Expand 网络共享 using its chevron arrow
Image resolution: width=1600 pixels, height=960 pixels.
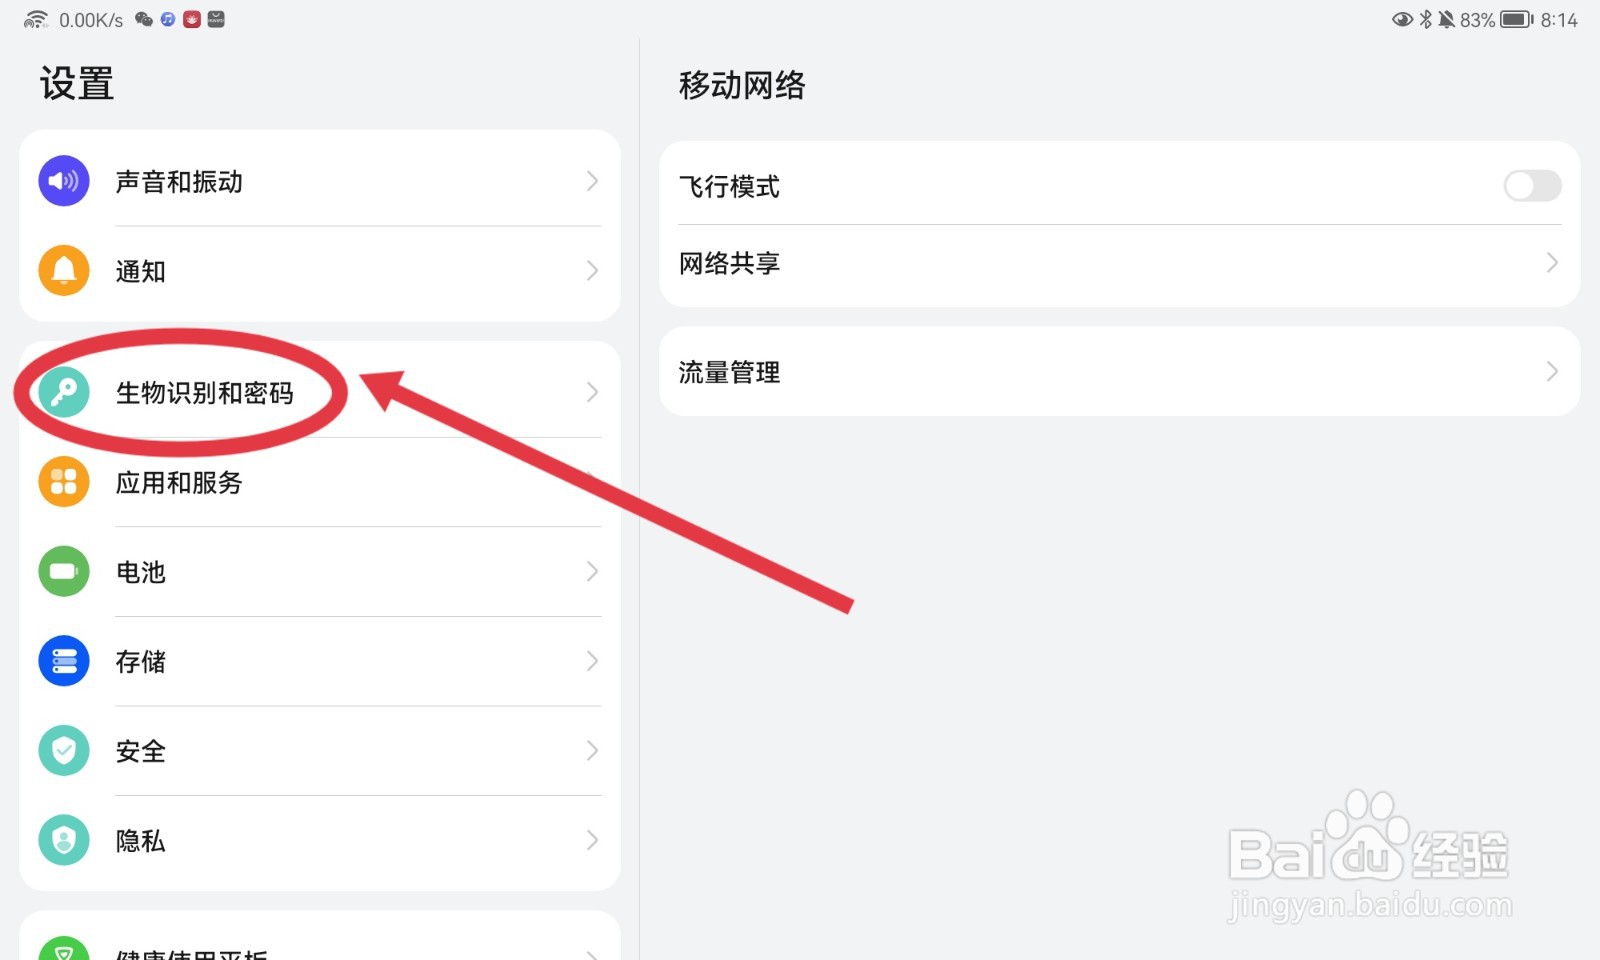[1552, 263]
